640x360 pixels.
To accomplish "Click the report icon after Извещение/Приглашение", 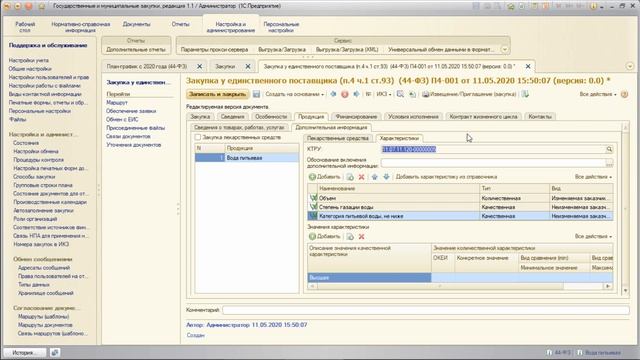I will click(525, 94).
